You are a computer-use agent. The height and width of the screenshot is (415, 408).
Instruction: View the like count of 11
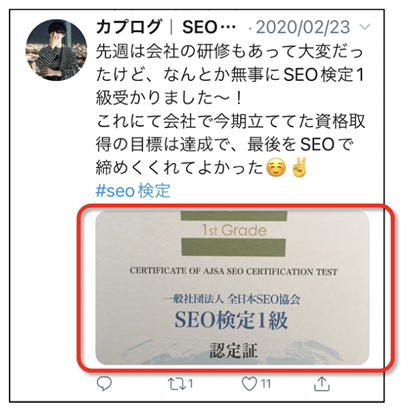tap(265, 384)
